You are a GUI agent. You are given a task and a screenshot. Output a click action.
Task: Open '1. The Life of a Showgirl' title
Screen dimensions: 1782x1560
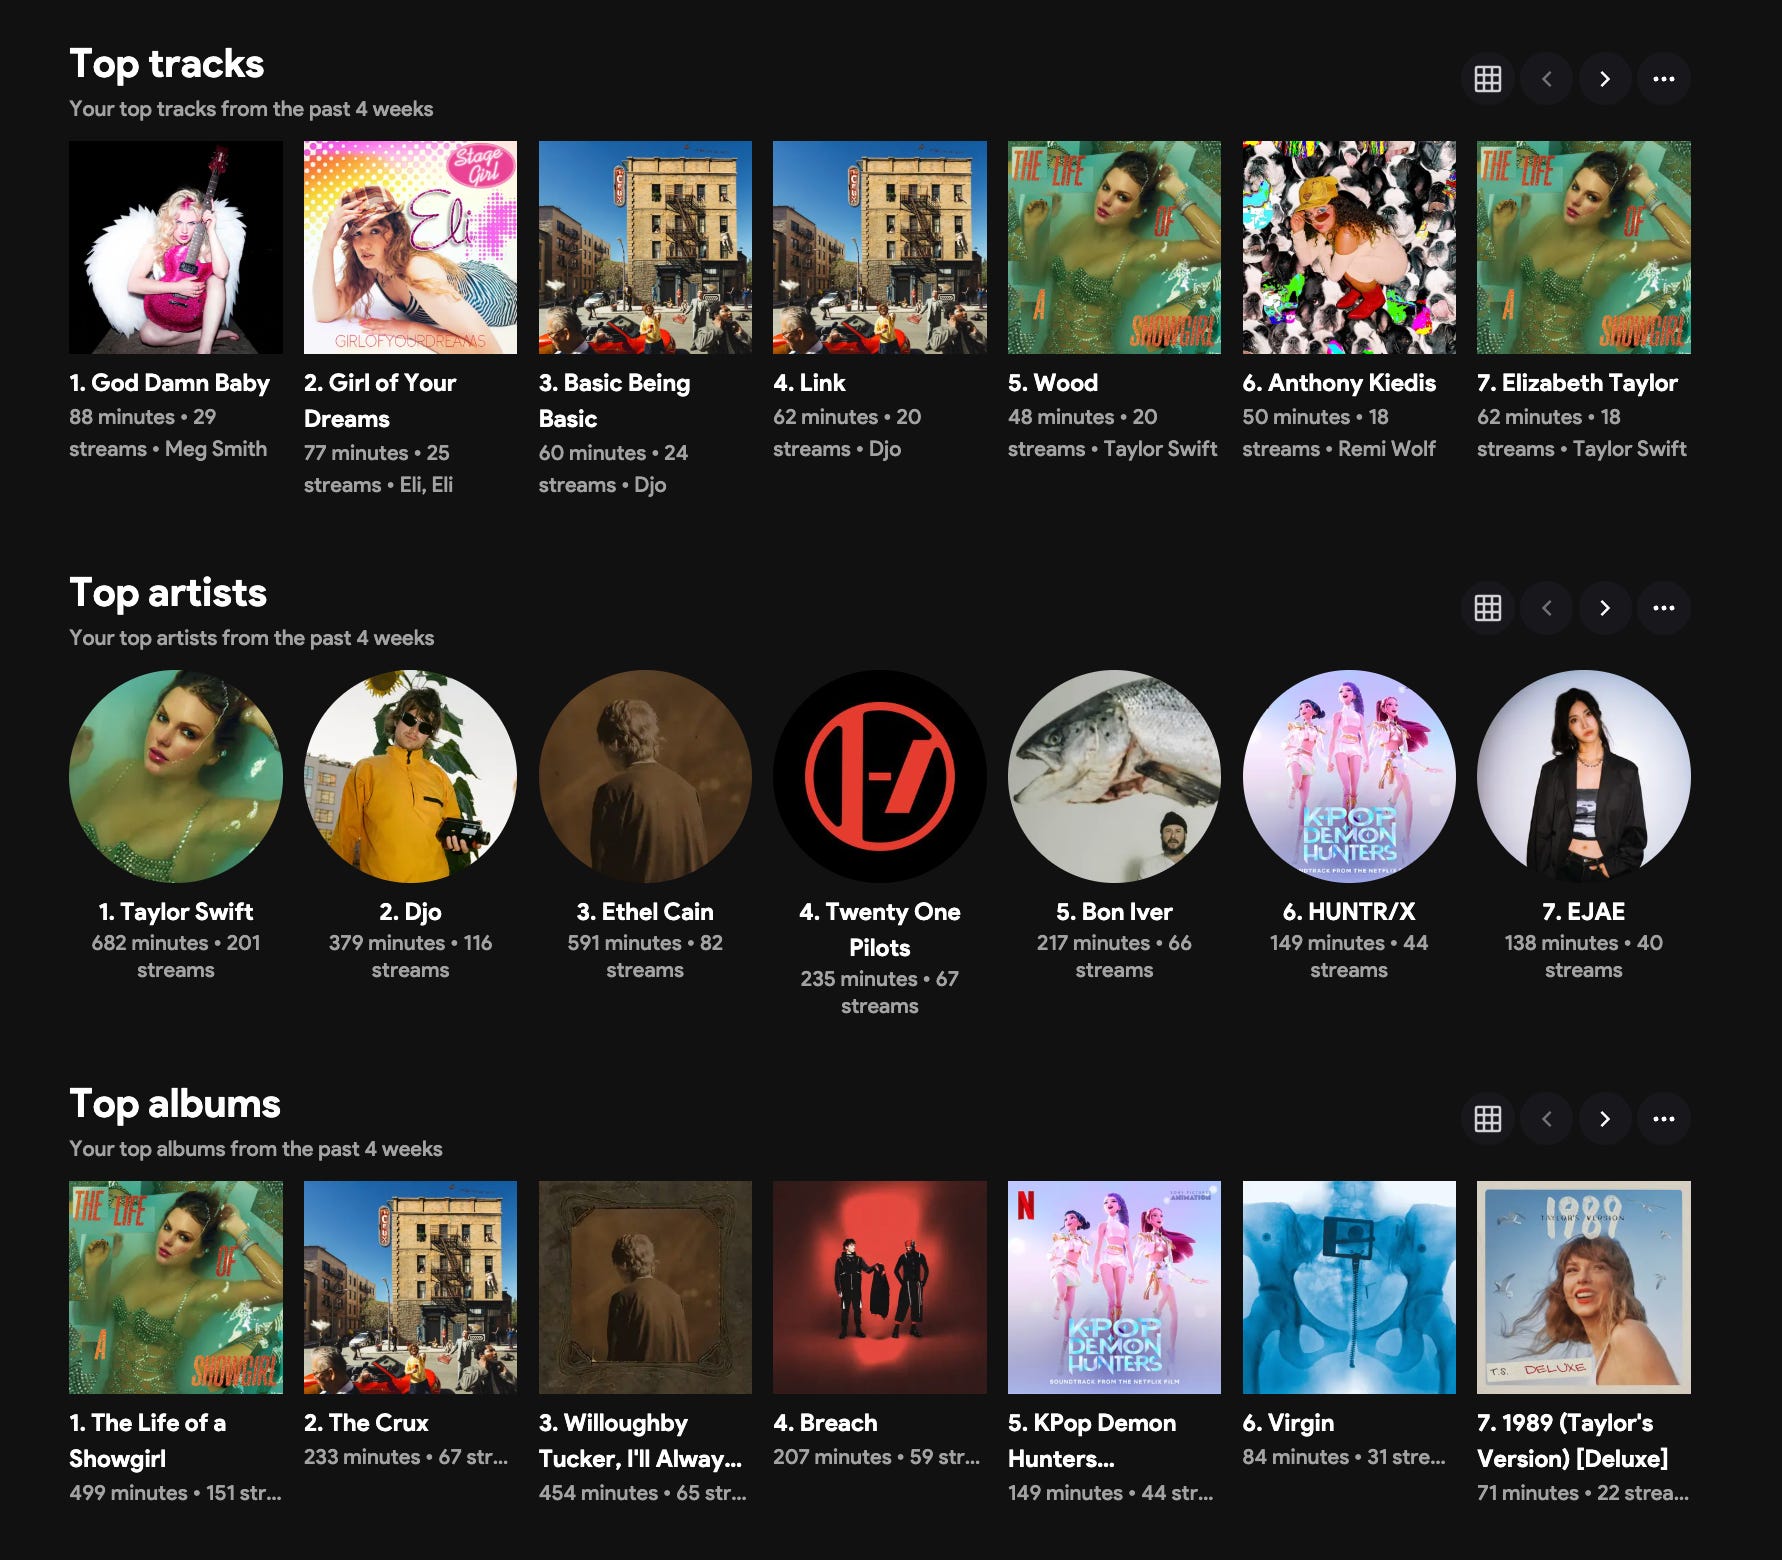click(x=147, y=1441)
